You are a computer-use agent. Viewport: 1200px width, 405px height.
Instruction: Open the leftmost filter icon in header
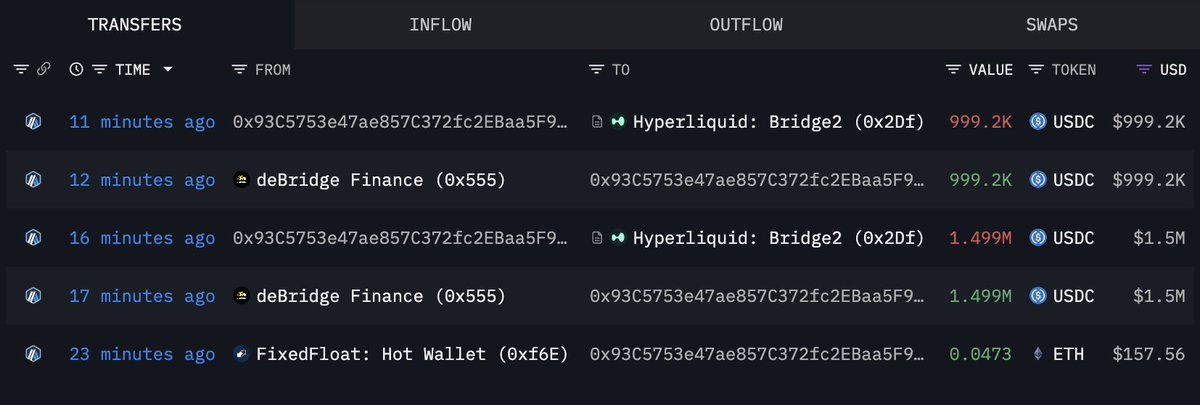pyautogui.click(x=21, y=70)
